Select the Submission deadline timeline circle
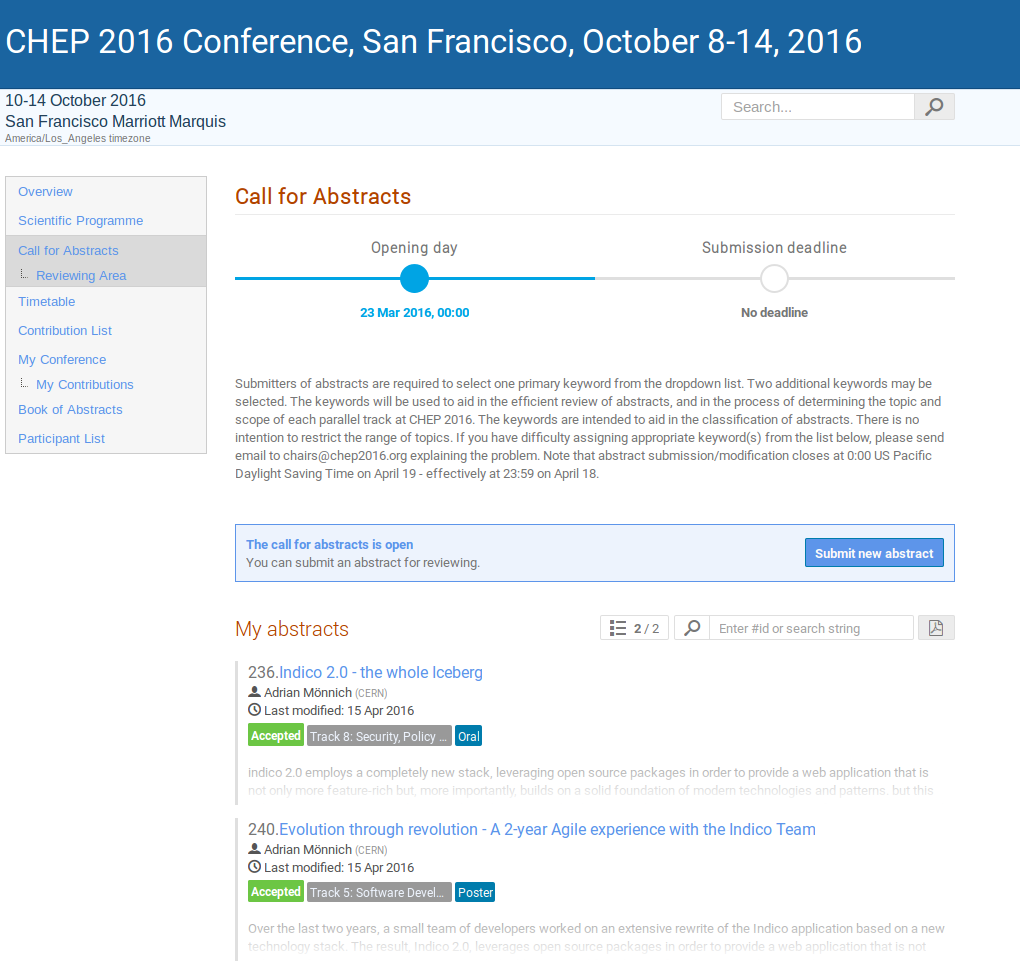The width and height of the screenshot is (1020, 964). tap(774, 278)
